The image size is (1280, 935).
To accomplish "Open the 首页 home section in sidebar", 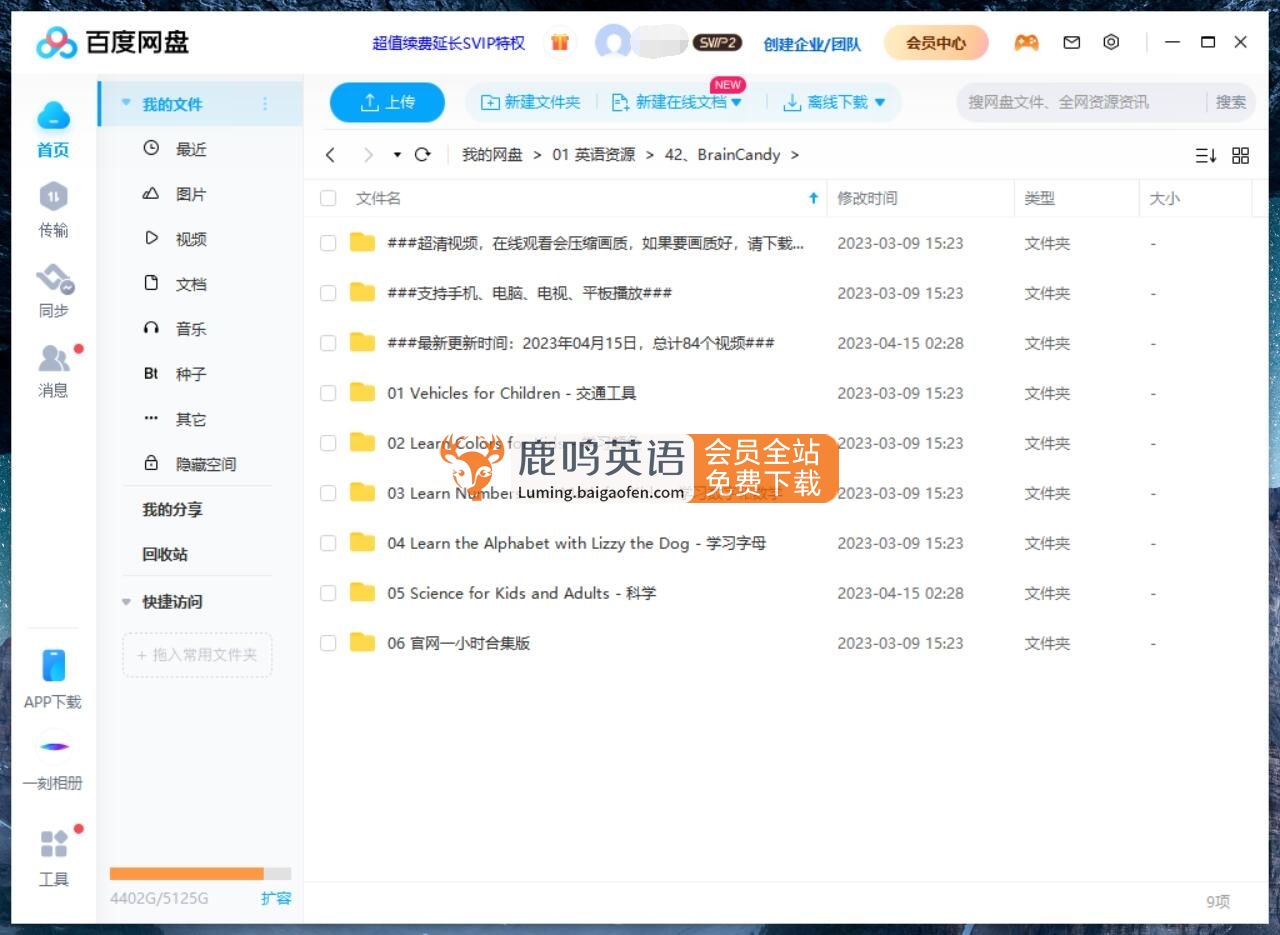I will 53,130.
